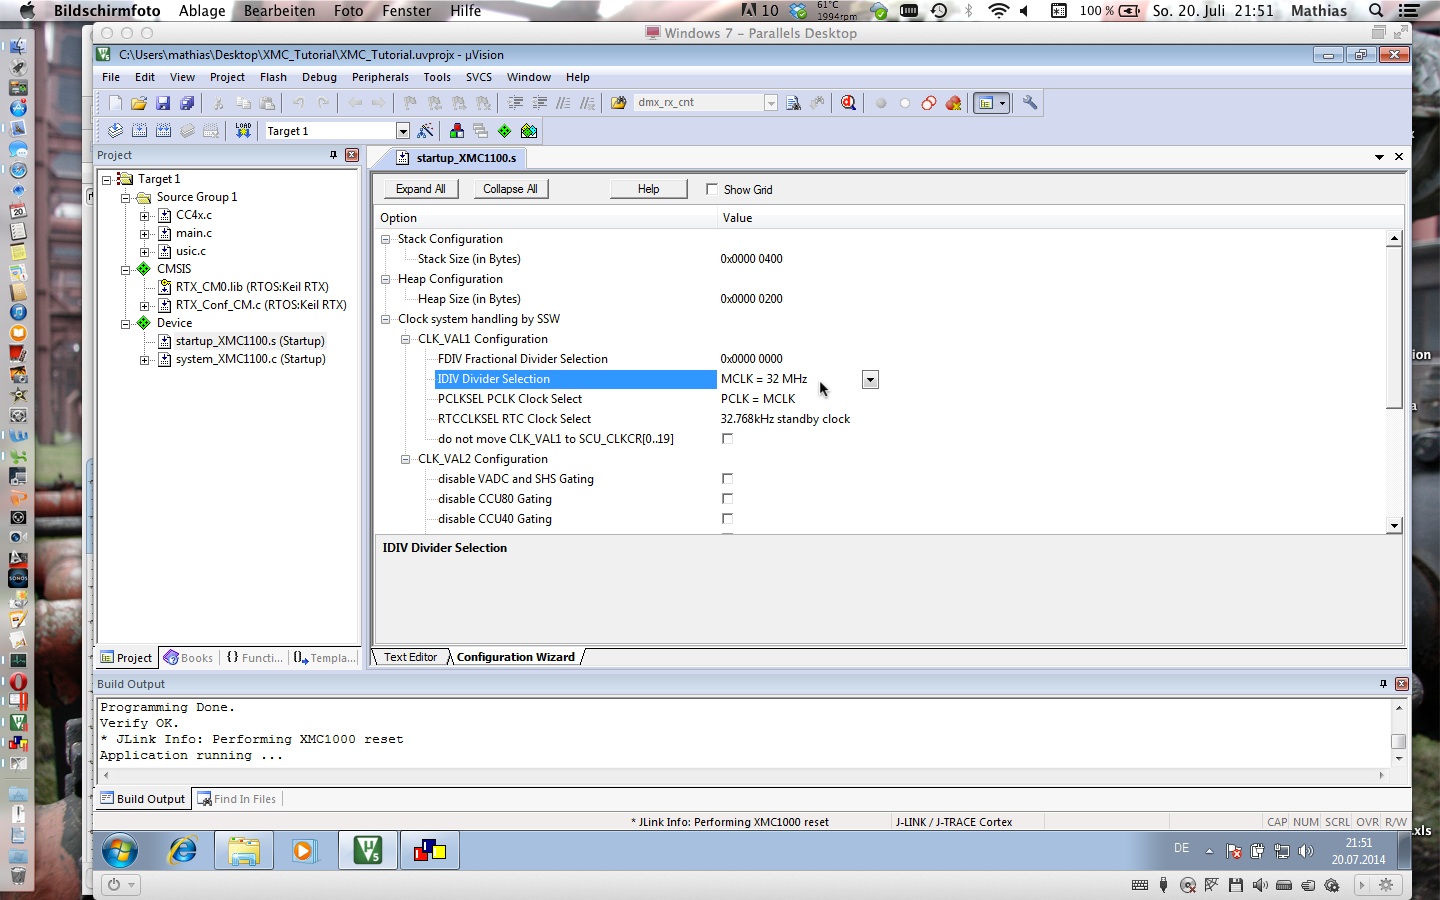Enable the Show Grid checkbox

point(712,189)
